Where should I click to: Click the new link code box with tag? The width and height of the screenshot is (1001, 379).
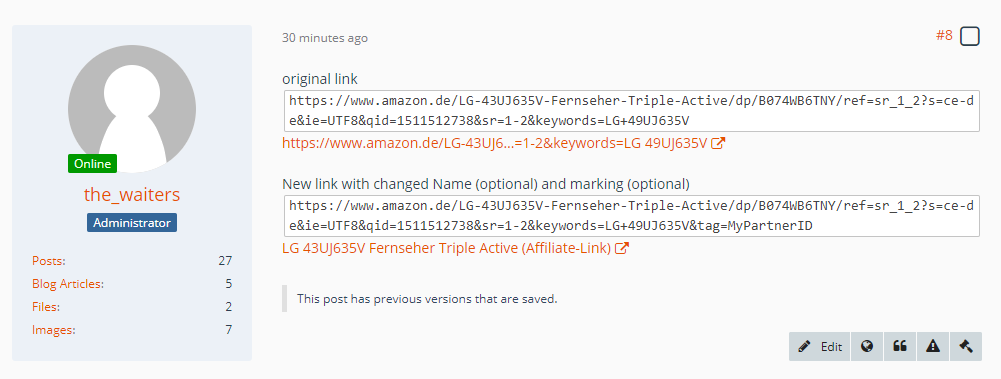coord(631,216)
